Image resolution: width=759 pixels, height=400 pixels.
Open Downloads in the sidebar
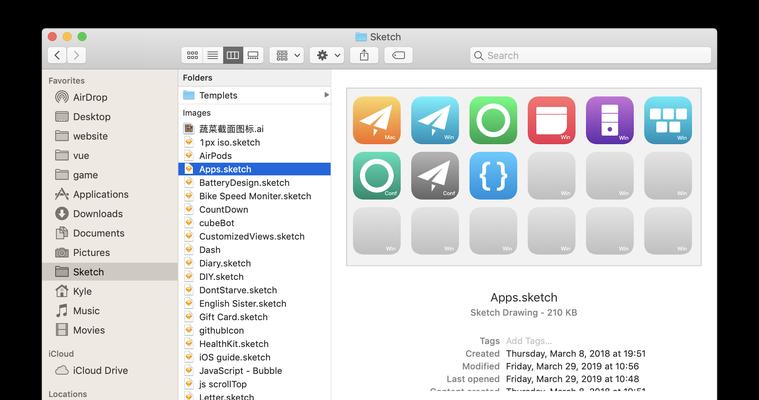click(110, 214)
